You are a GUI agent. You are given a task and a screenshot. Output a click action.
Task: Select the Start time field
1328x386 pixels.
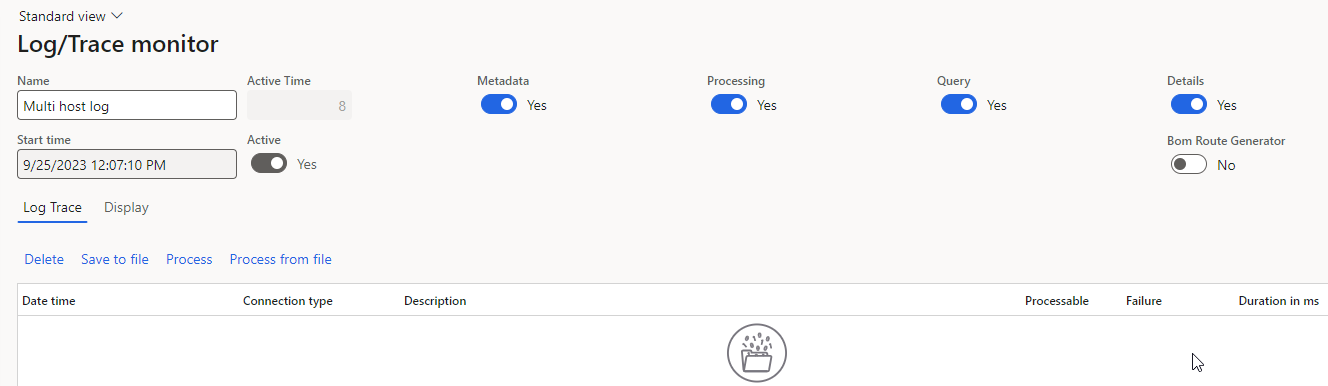click(127, 164)
